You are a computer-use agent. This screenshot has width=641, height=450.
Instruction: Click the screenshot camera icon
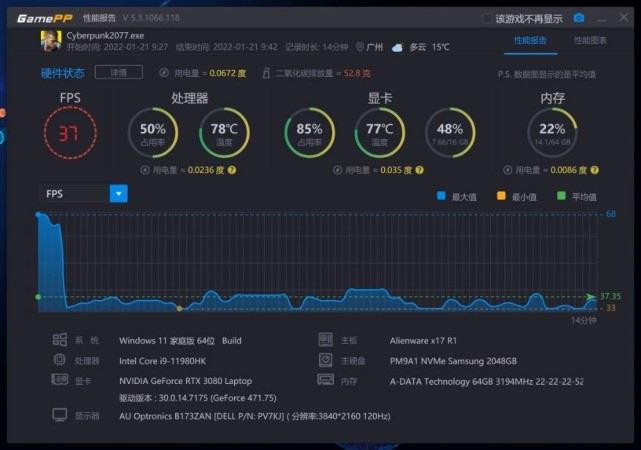(x=579, y=18)
